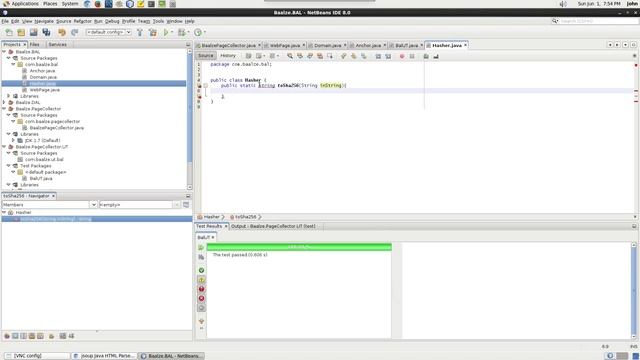Click Hasher in the editor breadcrumb
640x360 pixels.
(211, 217)
